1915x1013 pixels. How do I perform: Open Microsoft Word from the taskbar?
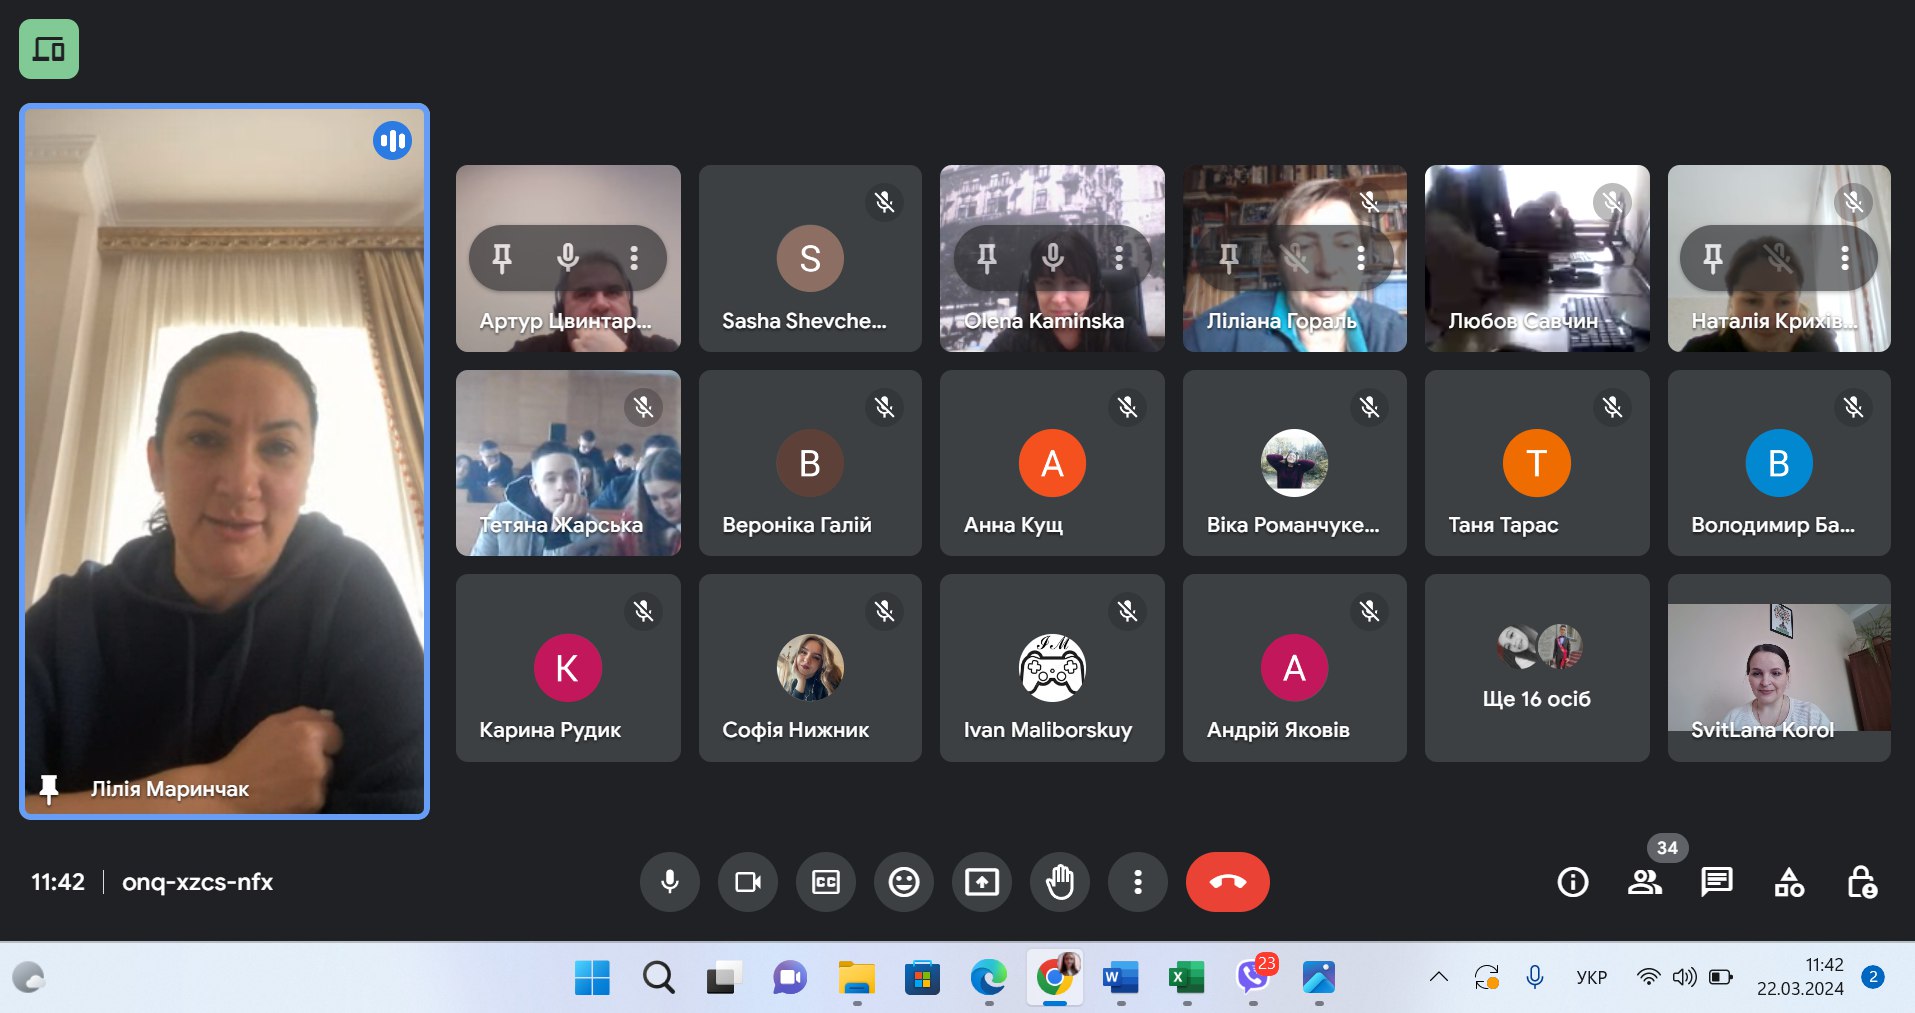tap(1120, 977)
